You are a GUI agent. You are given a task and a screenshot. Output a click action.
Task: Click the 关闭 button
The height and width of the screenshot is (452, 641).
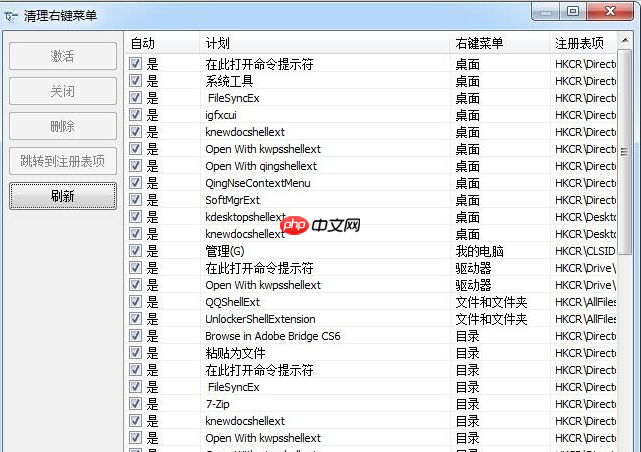[x=63, y=91]
